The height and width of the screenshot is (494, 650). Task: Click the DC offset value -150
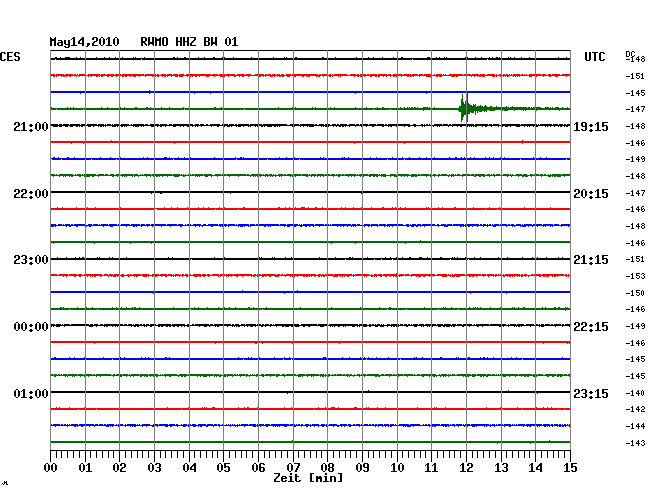pyautogui.click(x=635, y=293)
